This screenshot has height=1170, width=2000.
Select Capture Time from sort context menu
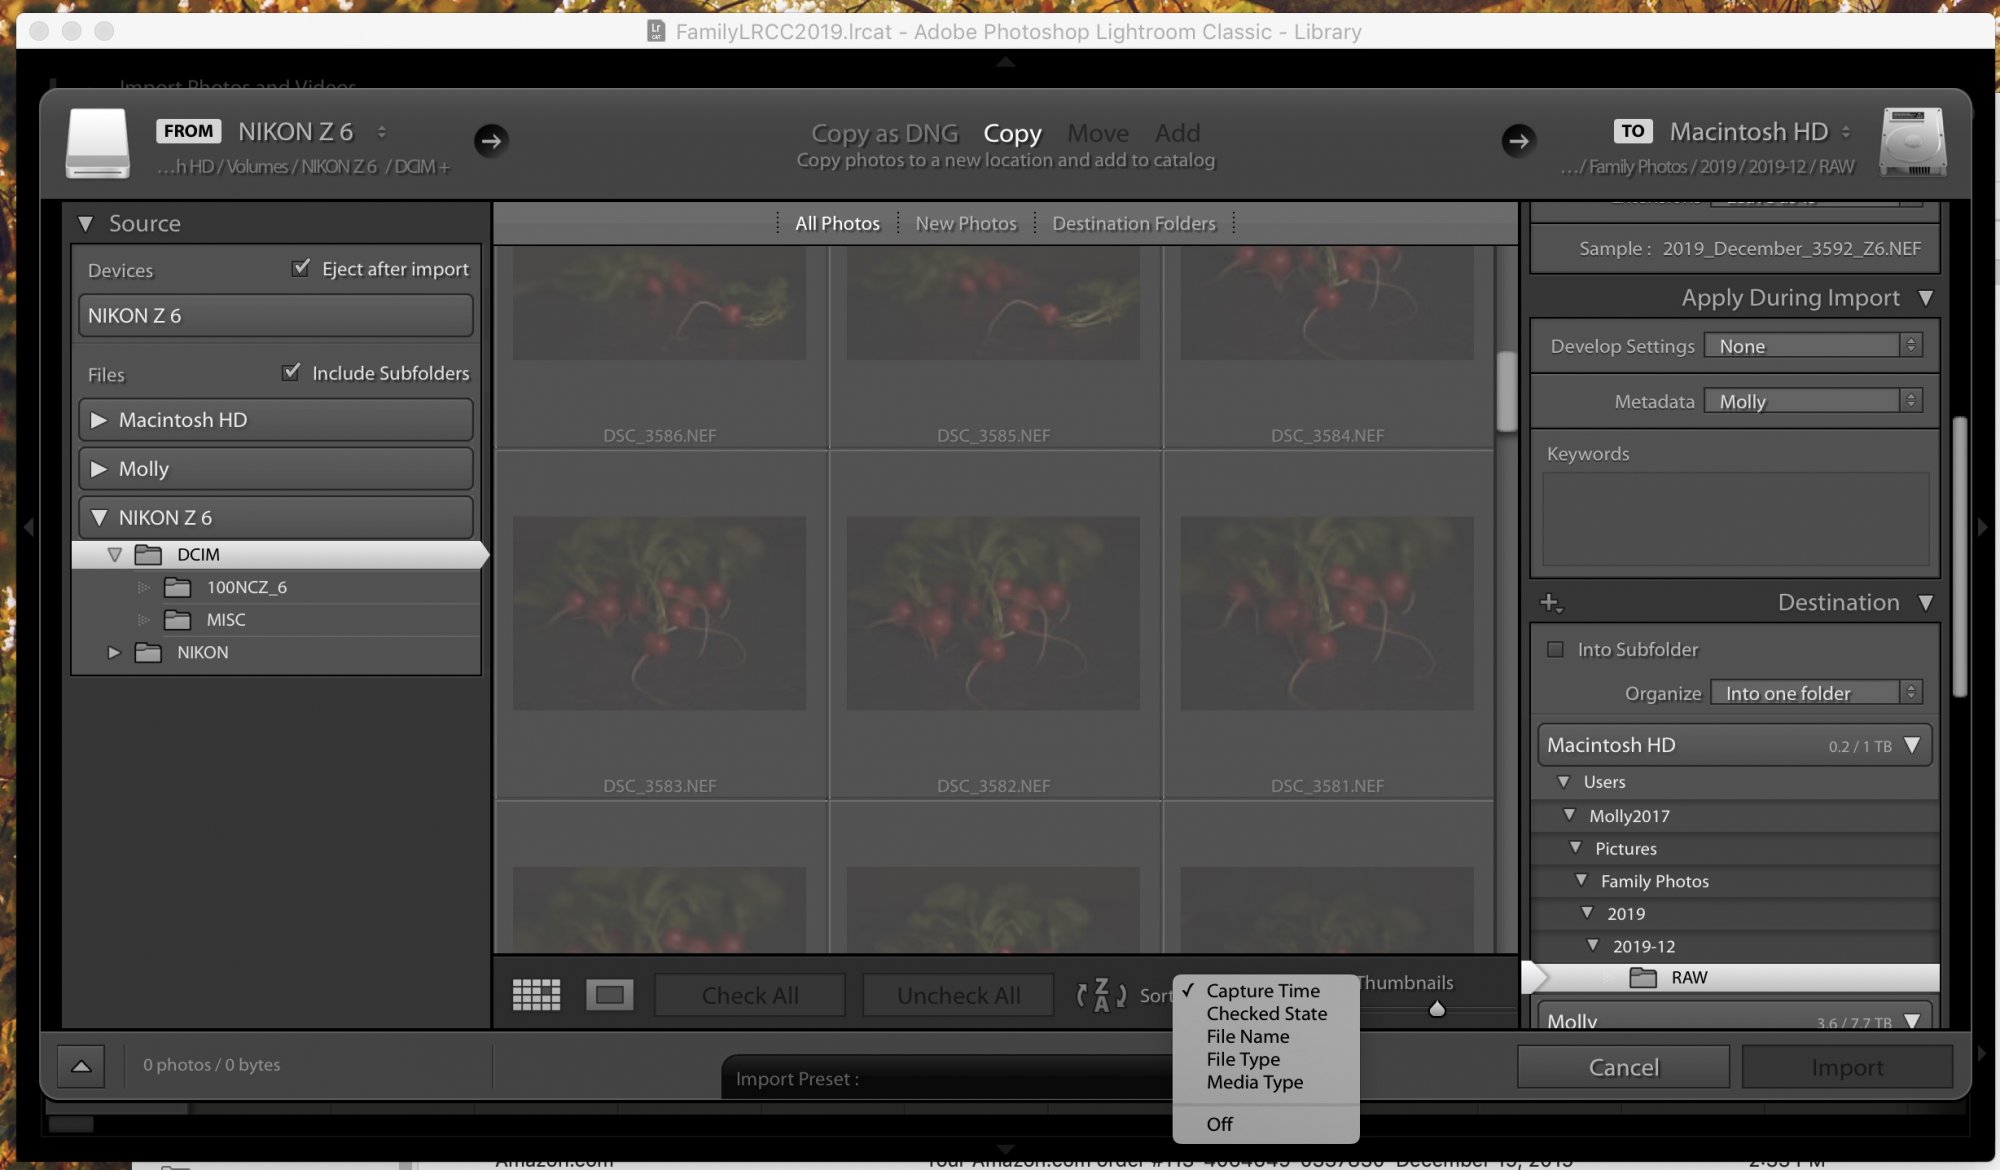pos(1262,990)
